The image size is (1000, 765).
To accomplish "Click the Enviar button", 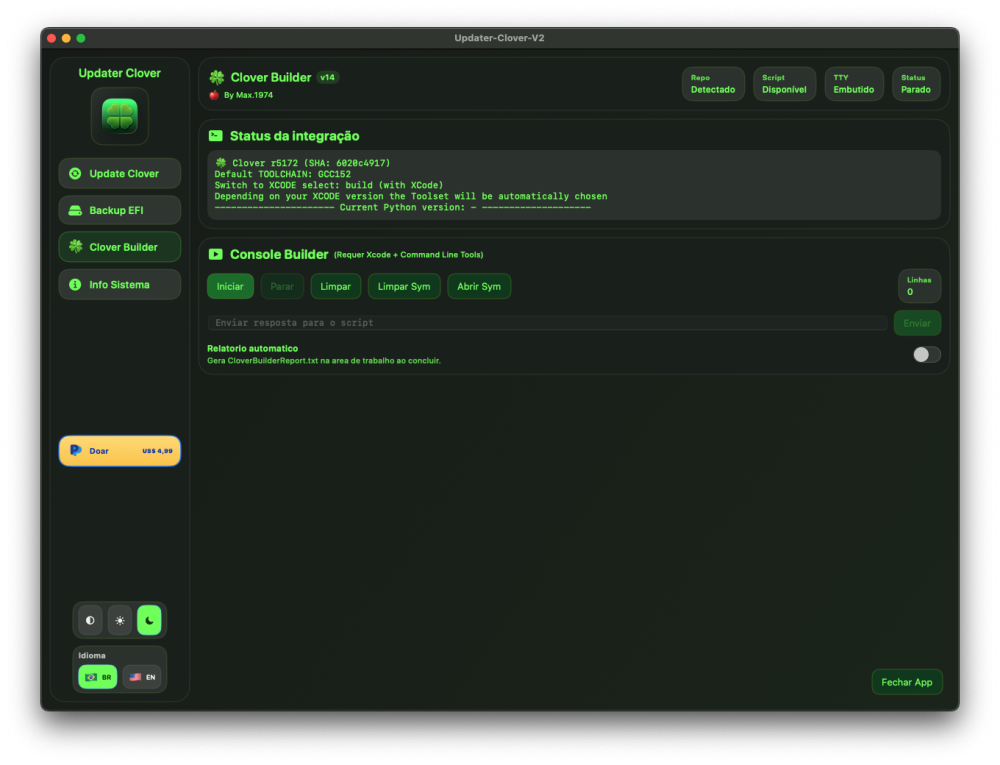I will (917, 323).
